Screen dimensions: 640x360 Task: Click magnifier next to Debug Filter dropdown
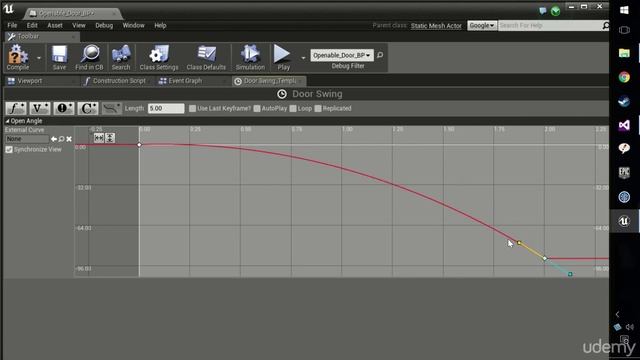pos(380,55)
